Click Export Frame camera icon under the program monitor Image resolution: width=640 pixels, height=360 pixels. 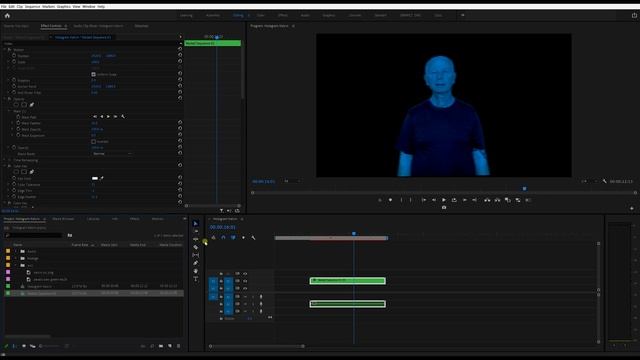click(x=444, y=207)
